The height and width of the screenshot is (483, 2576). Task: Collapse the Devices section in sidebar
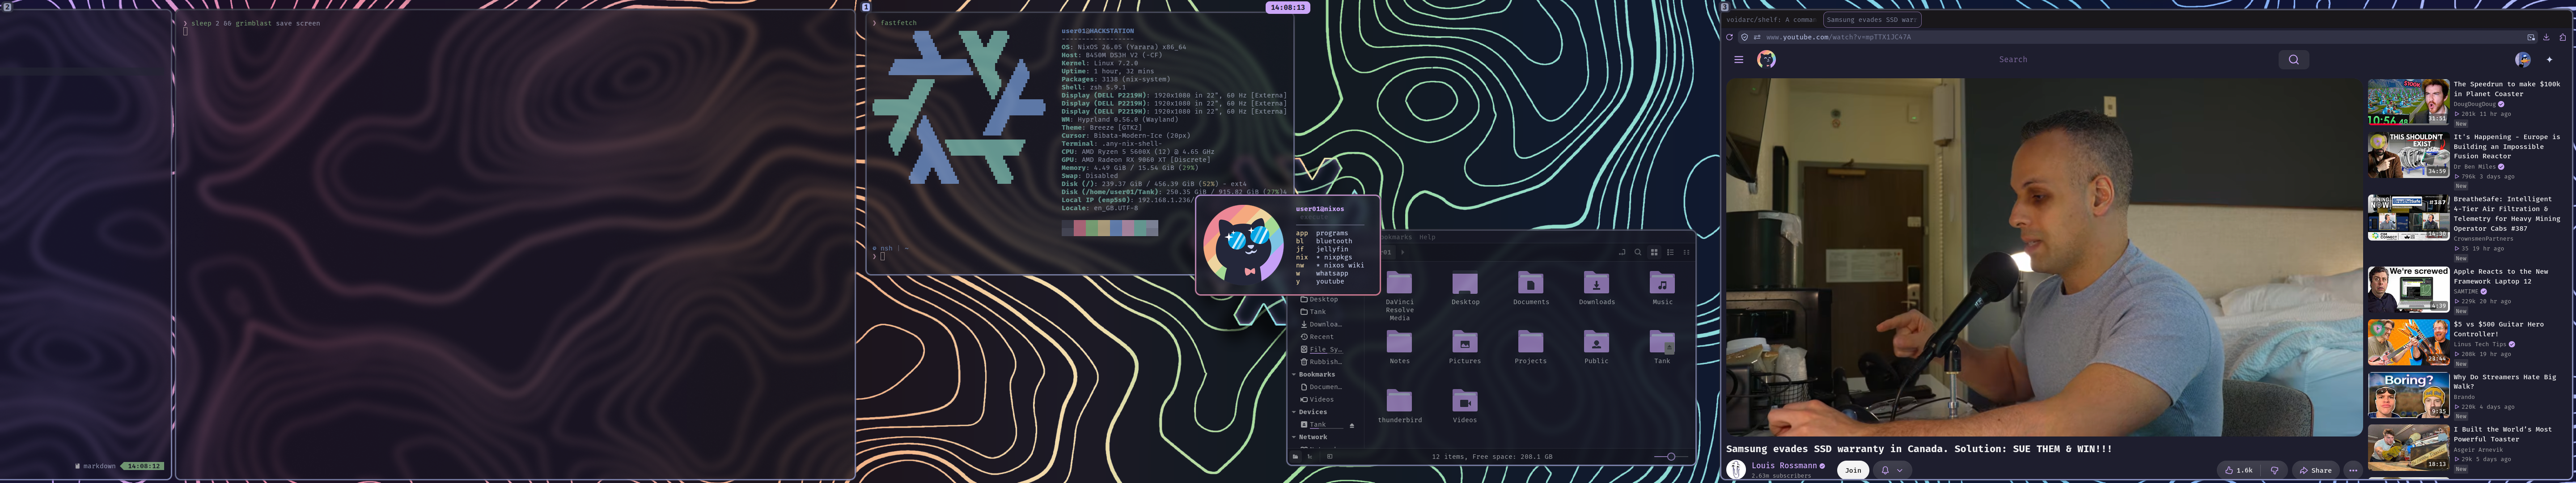(1294, 412)
